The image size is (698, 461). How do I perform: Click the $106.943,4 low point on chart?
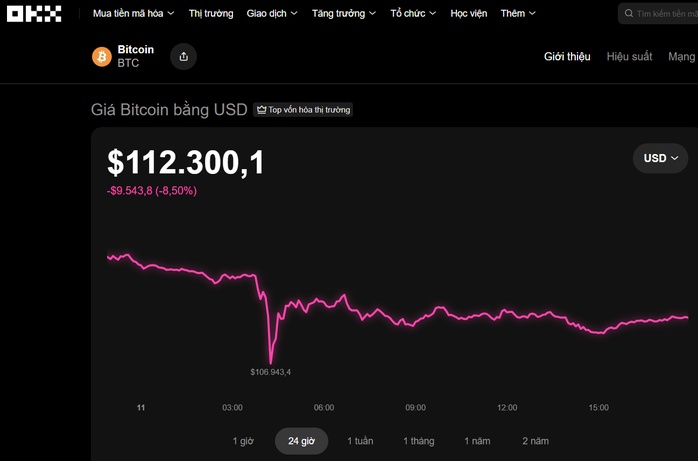pos(270,361)
